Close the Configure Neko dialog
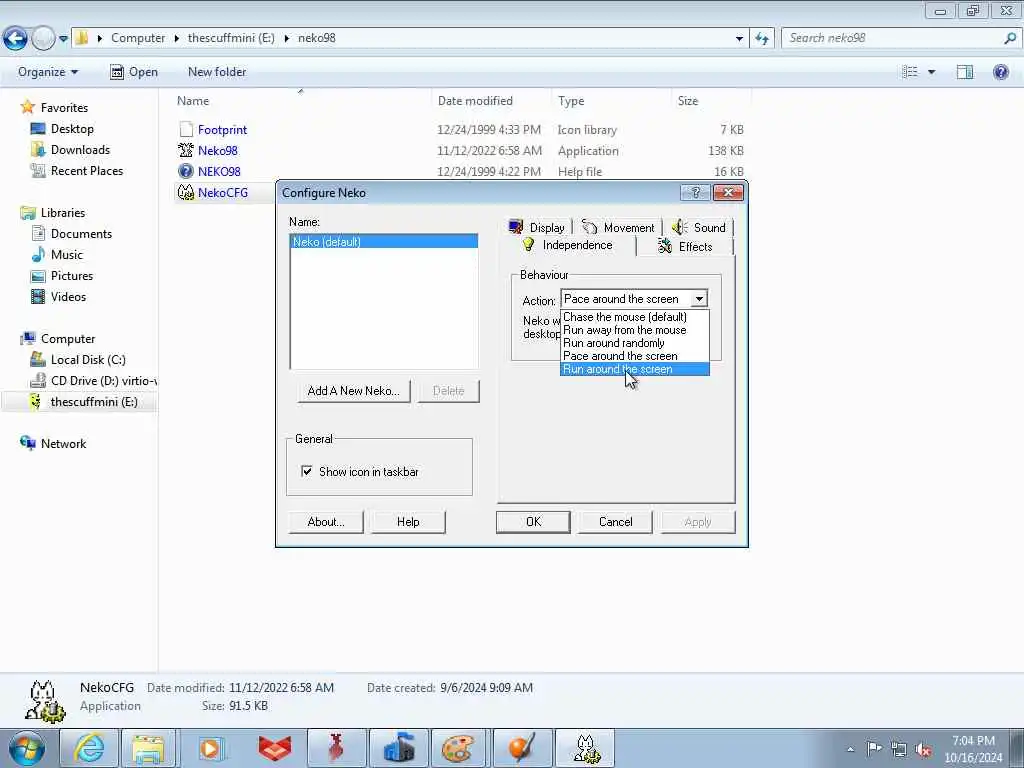 (x=728, y=192)
